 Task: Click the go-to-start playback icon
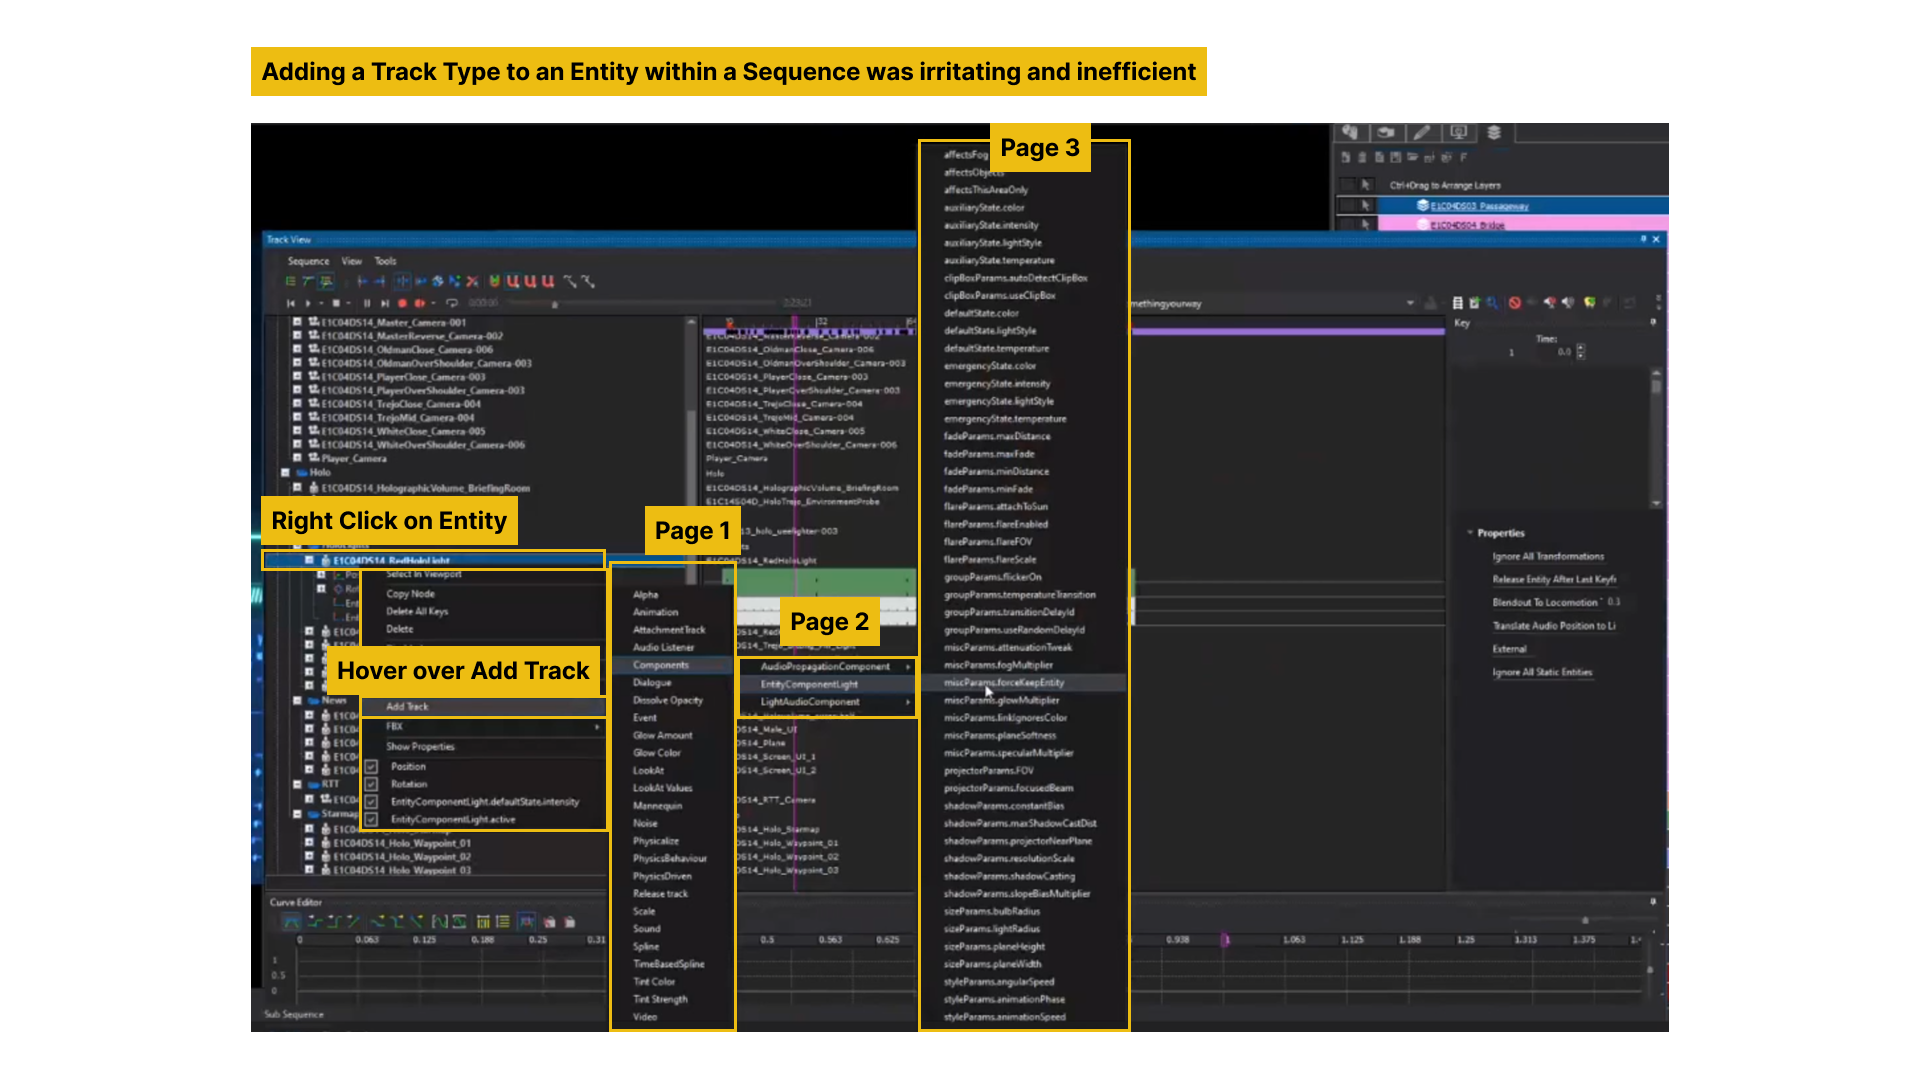[x=291, y=303]
